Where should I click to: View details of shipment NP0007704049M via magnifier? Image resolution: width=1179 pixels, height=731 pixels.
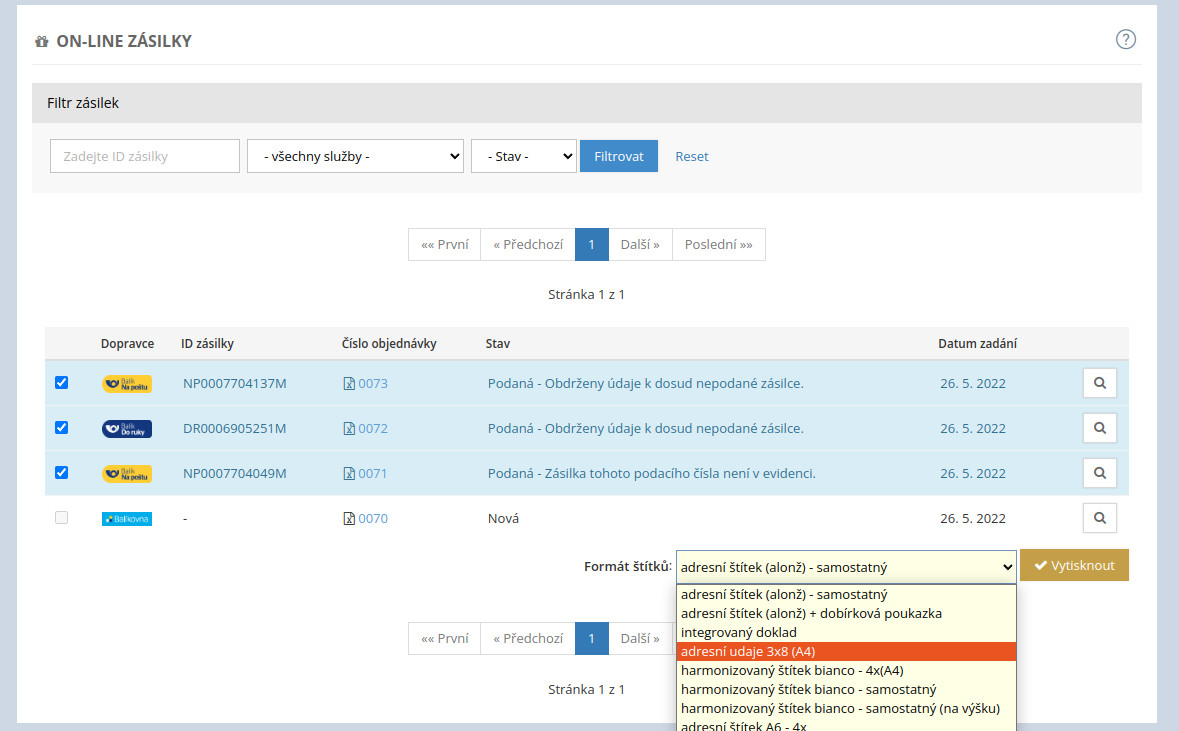(1099, 473)
